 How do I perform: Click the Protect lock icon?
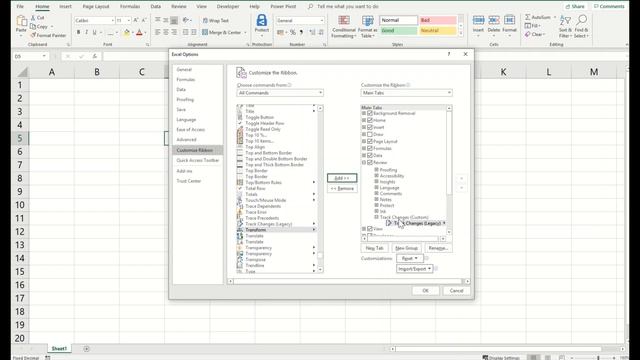(x=262, y=20)
